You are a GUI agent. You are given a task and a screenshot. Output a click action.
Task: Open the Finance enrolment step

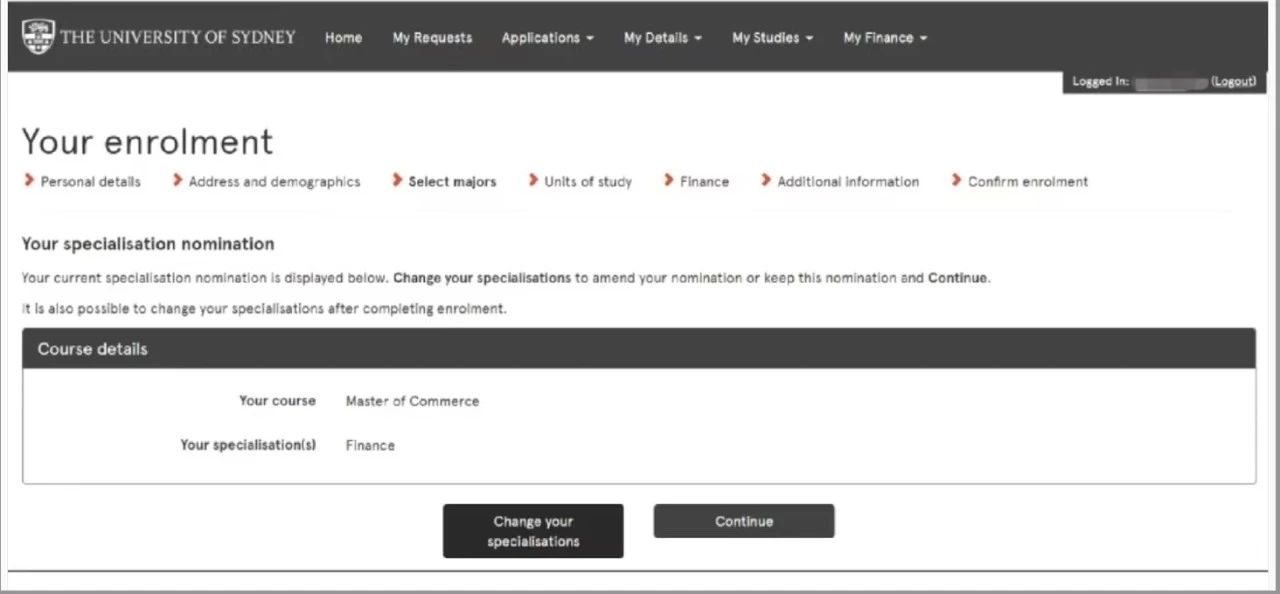point(704,182)
